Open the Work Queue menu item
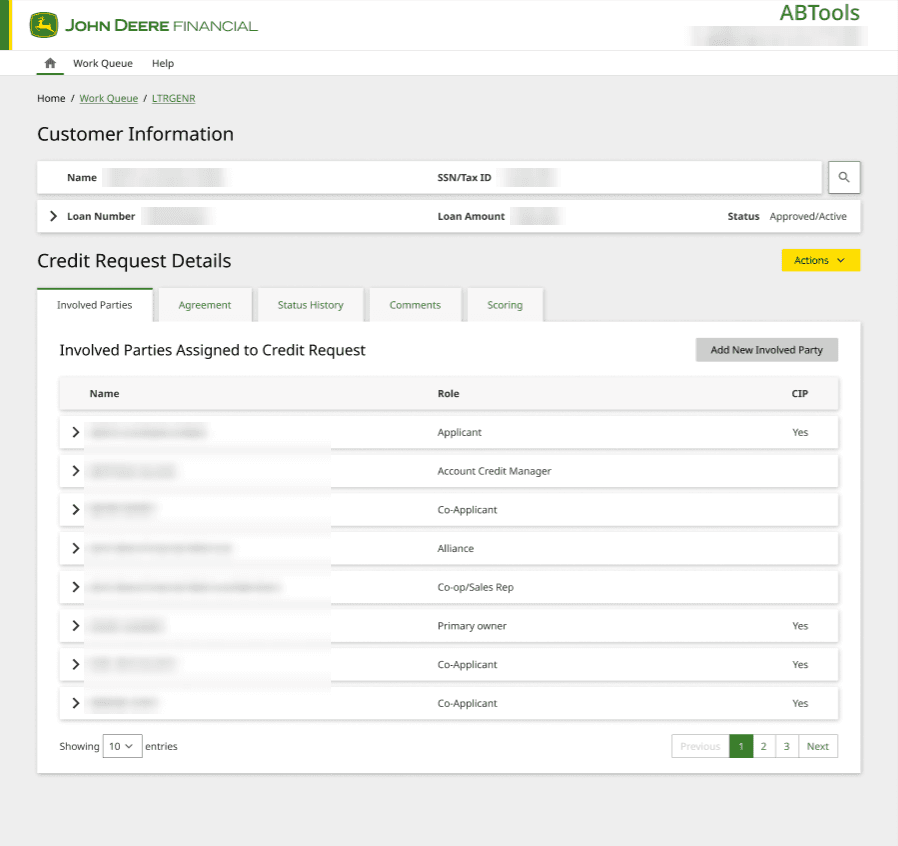The height and width of the screenshot is (846, 898). (103, 64)
